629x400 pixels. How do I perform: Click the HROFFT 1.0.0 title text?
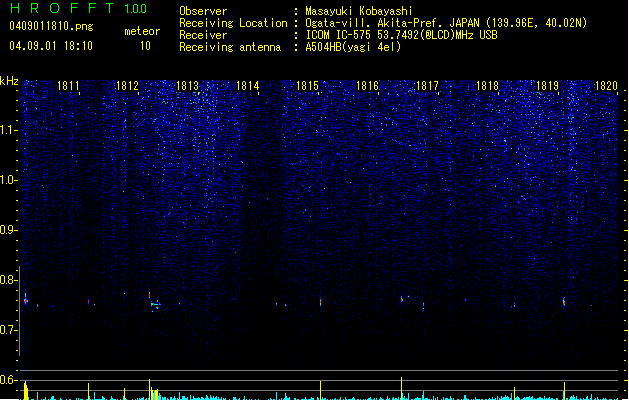(78, 8)
